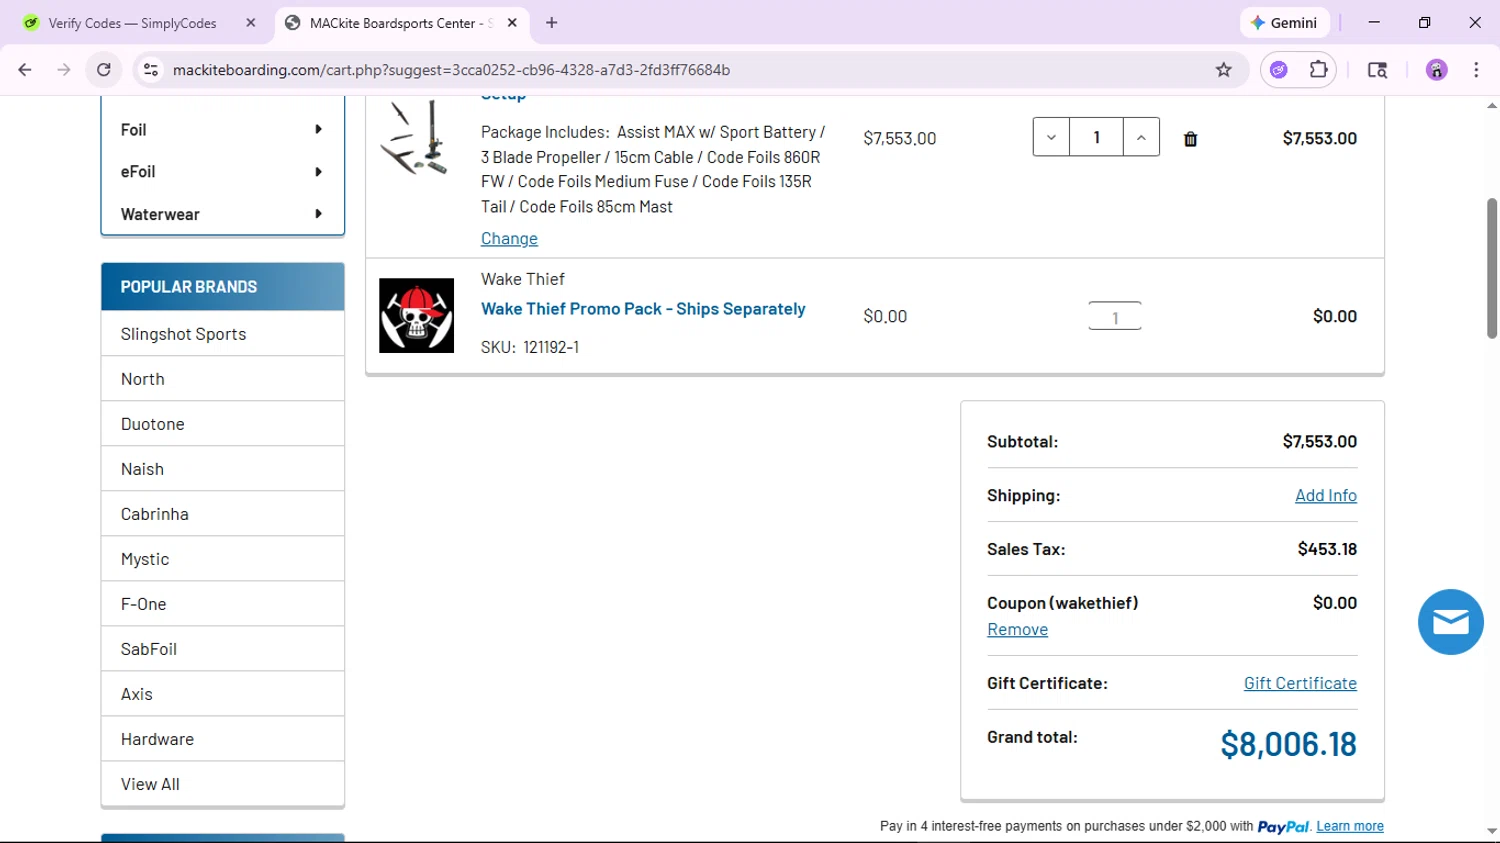Go forward using the browser forward arrow
The width and height of the screenshot is (1500, 843).
pos(64,70)
